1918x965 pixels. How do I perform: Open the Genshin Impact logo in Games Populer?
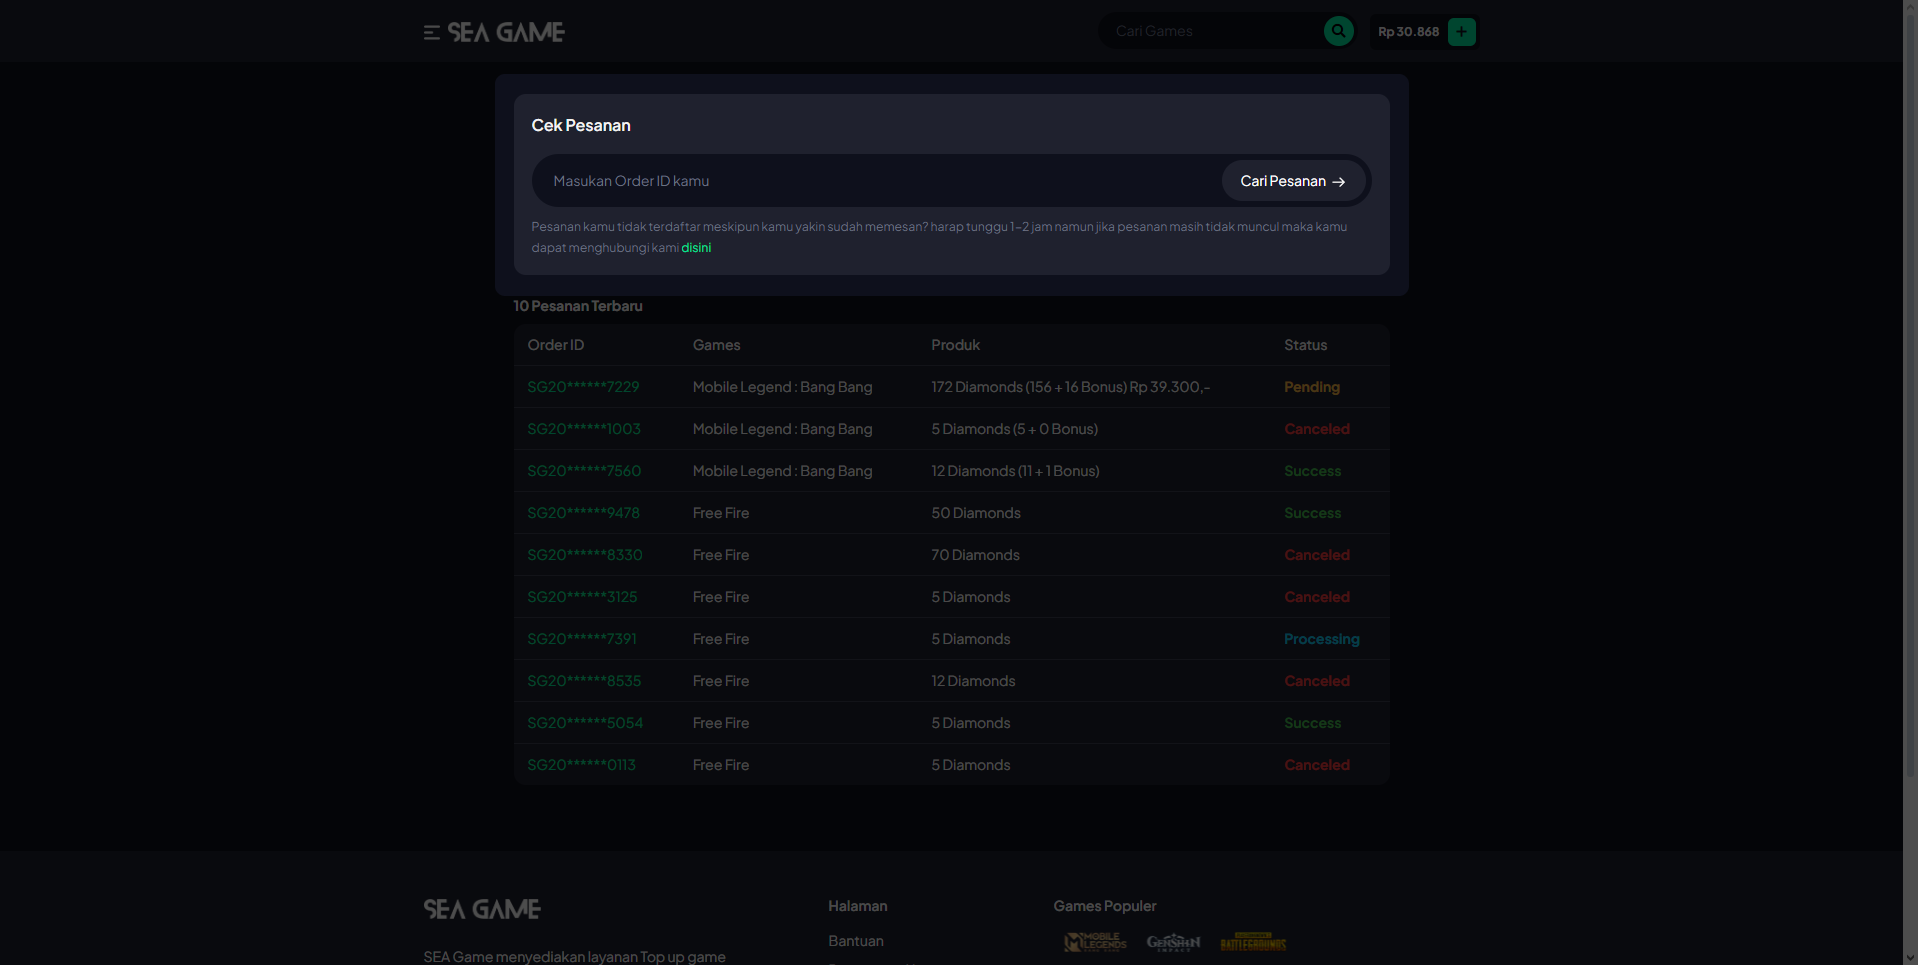[1173, 942]
